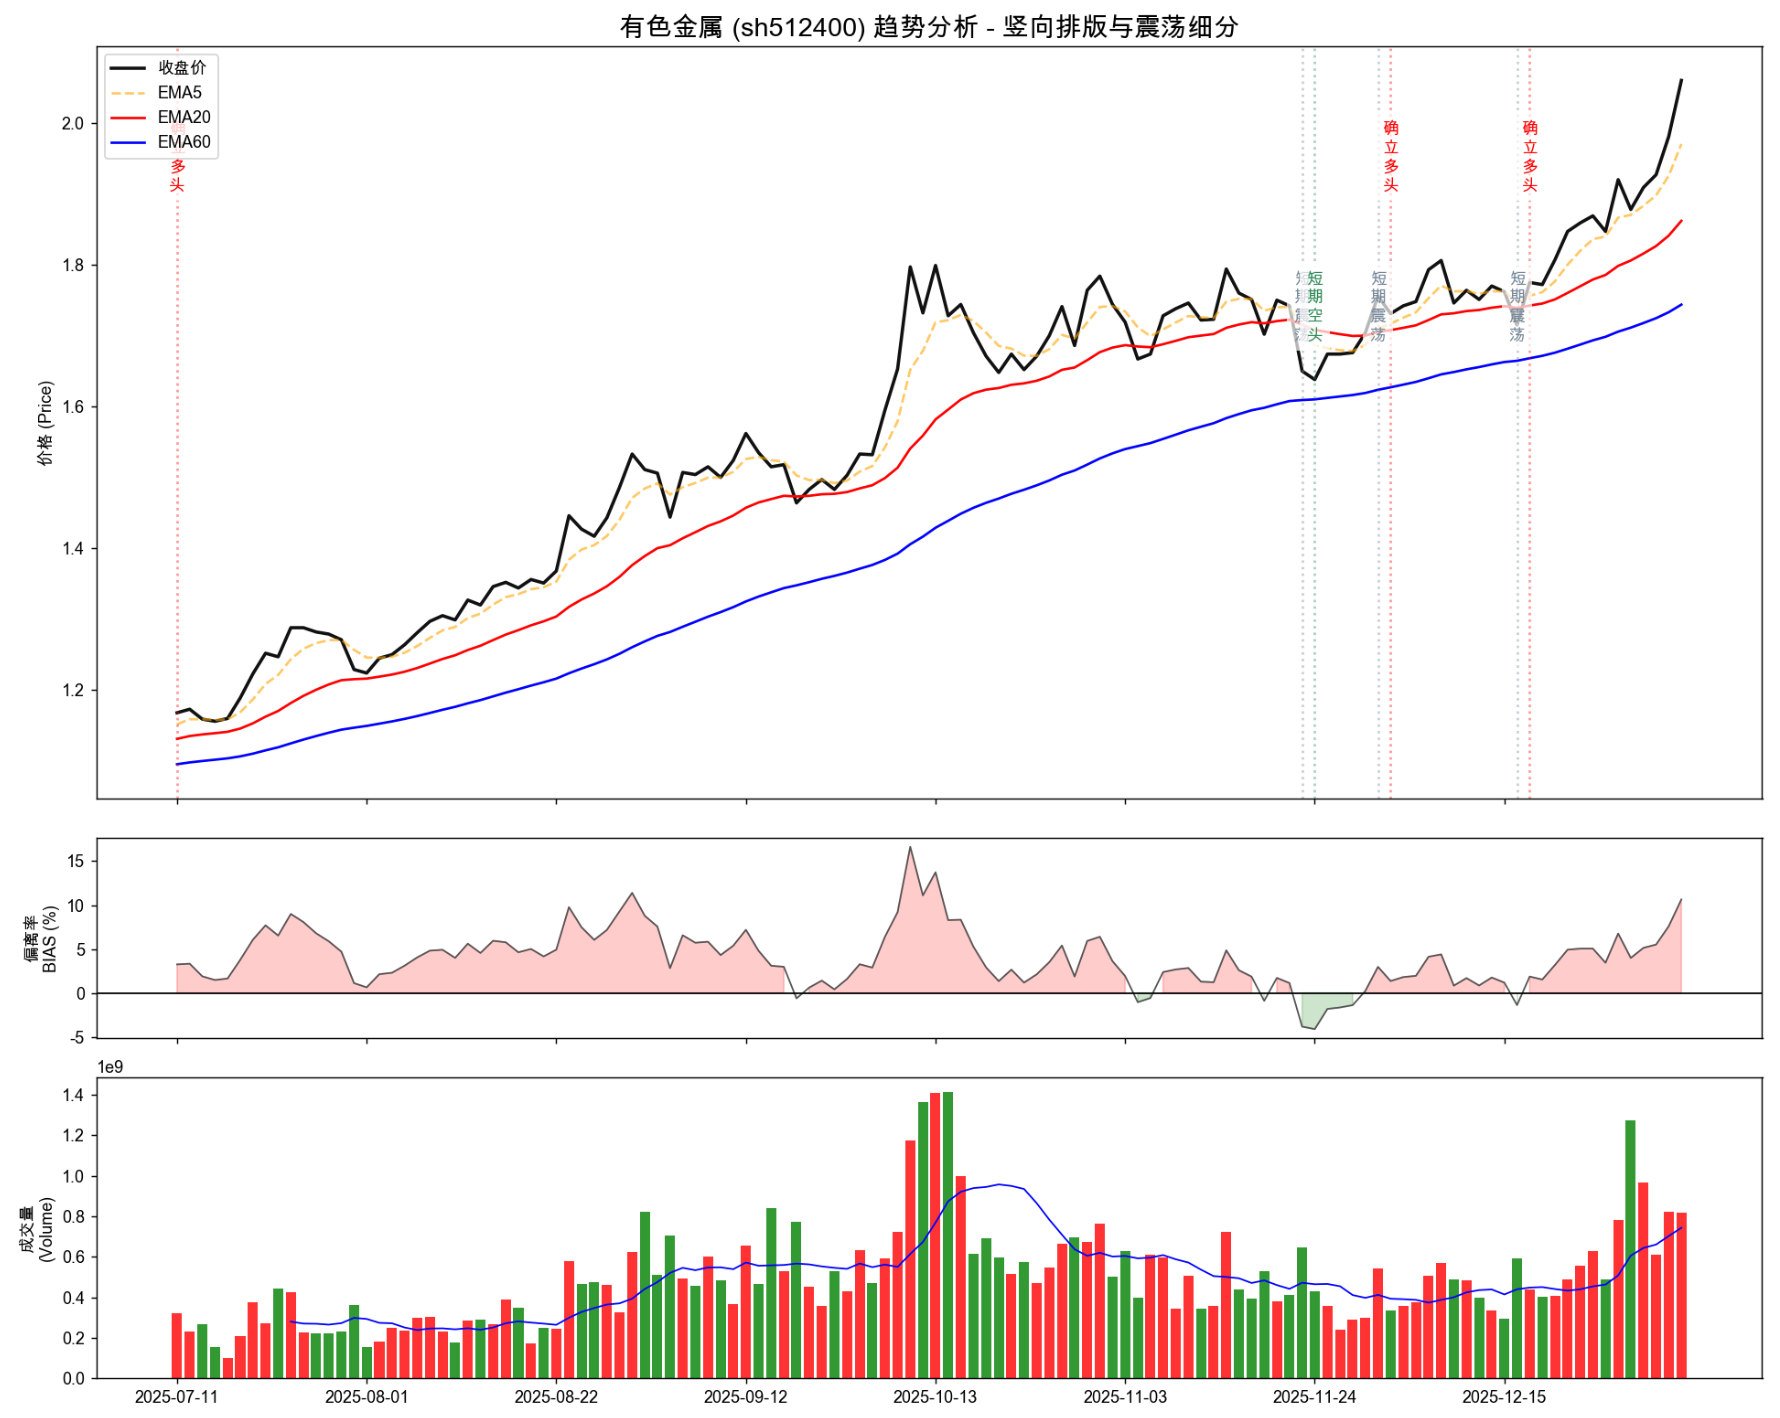This screenshot has width=1780, height=1418.
Task: Click the rightmost 短期震荡 annotation text
Action: 1517,306
